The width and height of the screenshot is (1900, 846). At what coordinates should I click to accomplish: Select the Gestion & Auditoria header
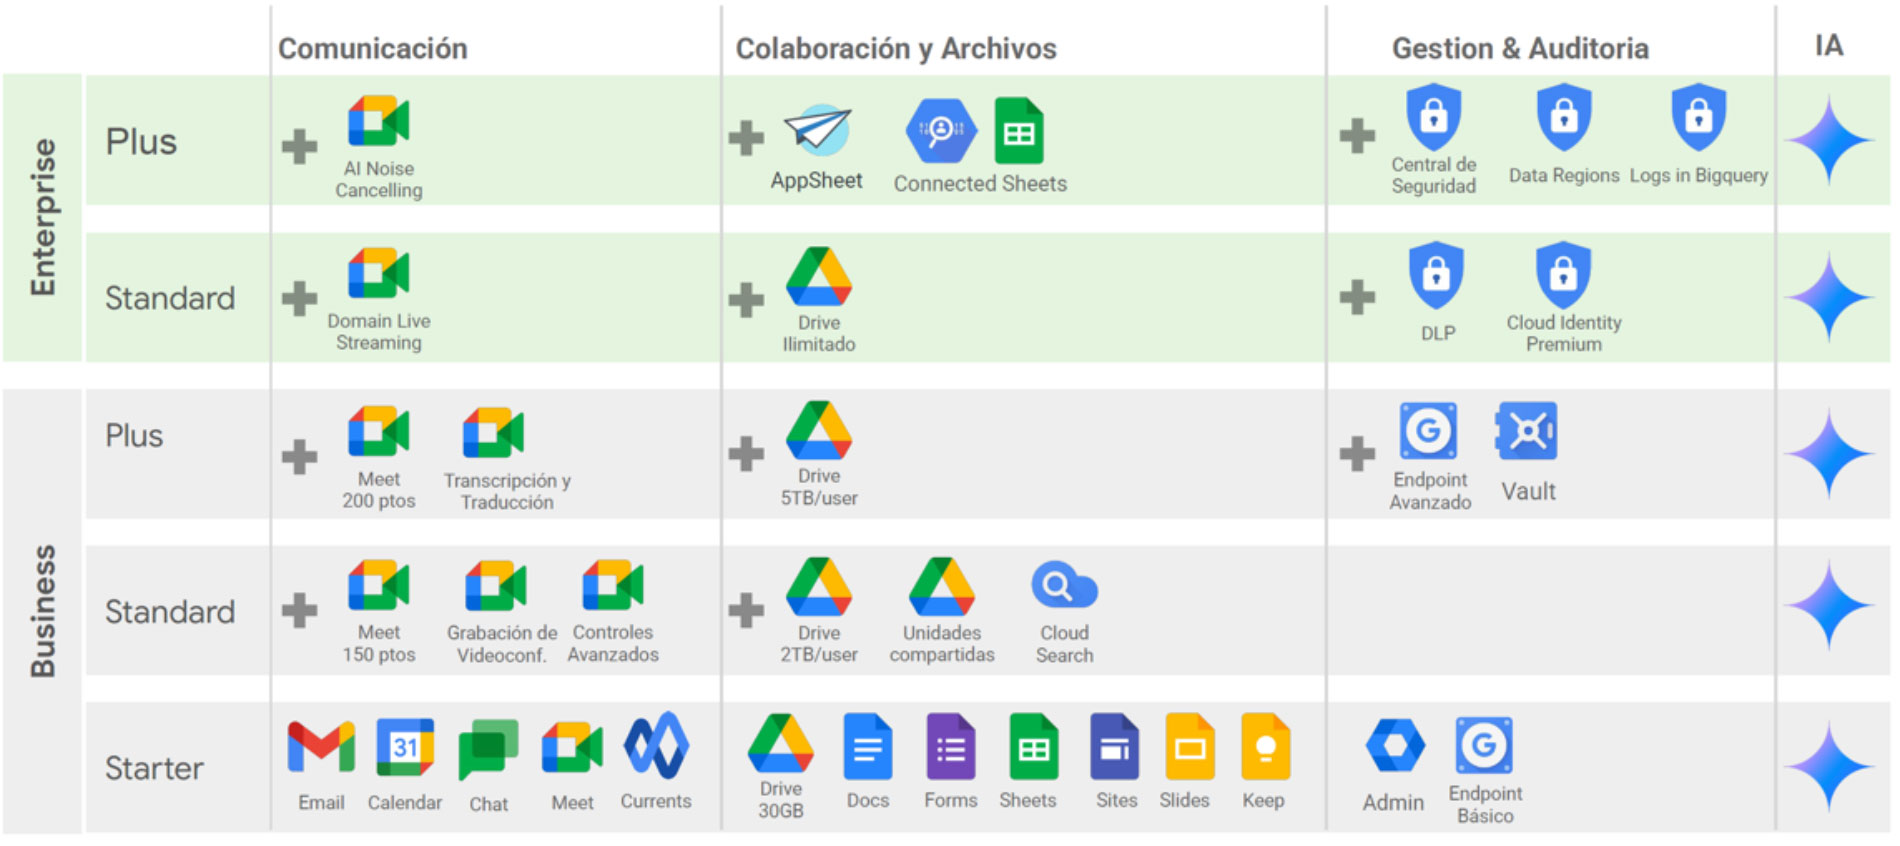[x=1520, y=48]
